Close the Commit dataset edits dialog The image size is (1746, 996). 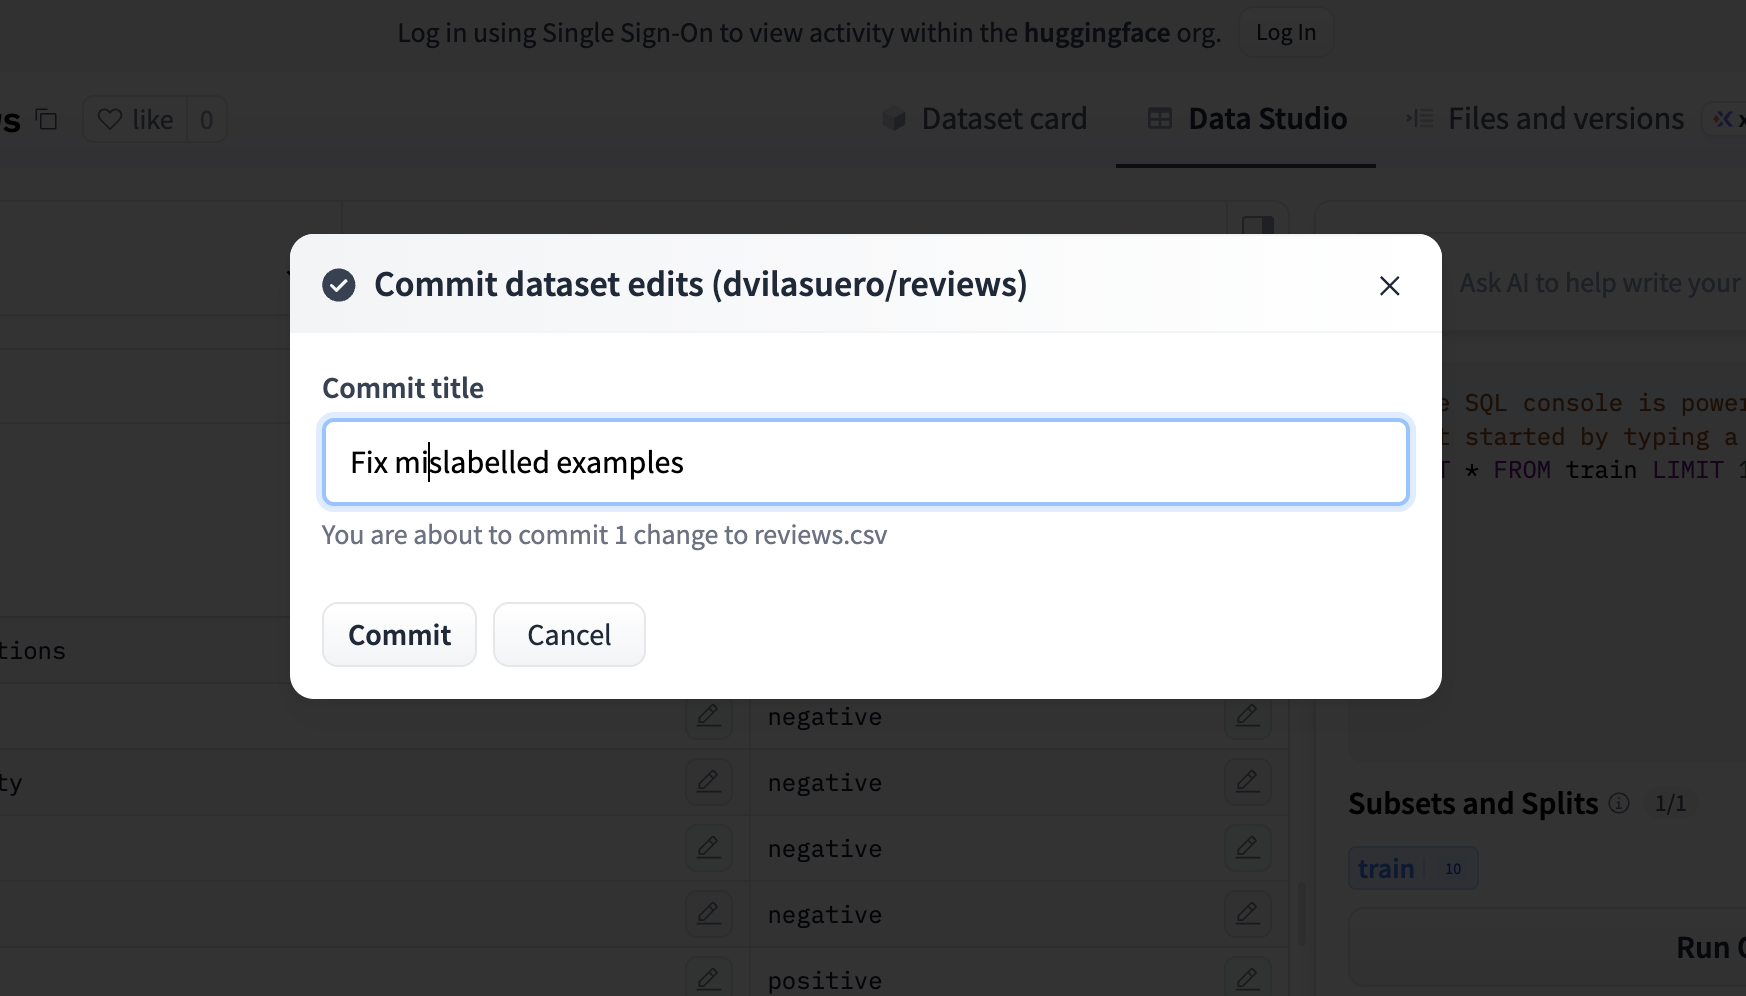pyautogui.click(x=1389, y=286)
